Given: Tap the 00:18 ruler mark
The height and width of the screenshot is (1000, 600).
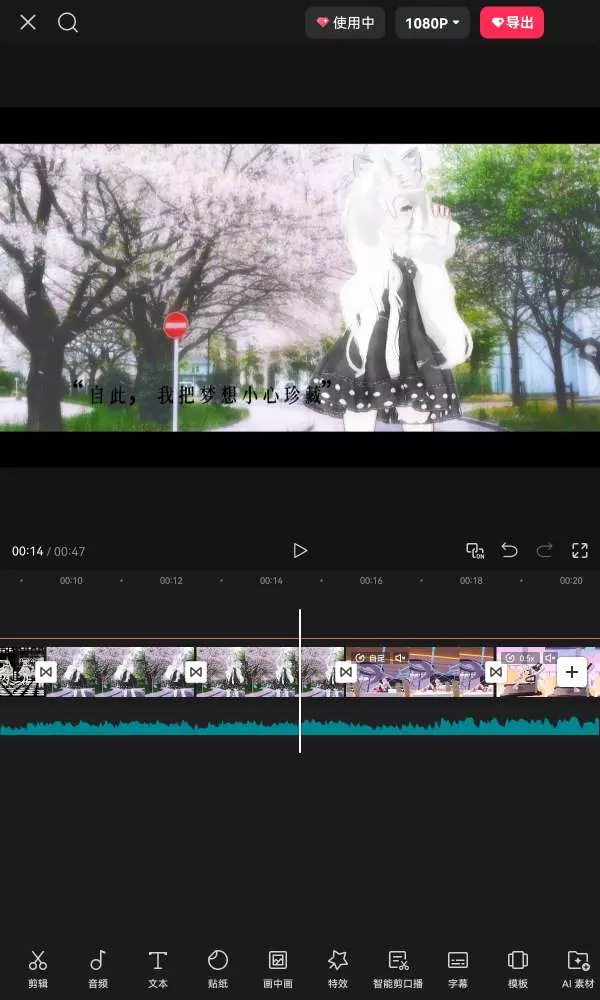Looking at the screenshot, I should click(471, 581).
